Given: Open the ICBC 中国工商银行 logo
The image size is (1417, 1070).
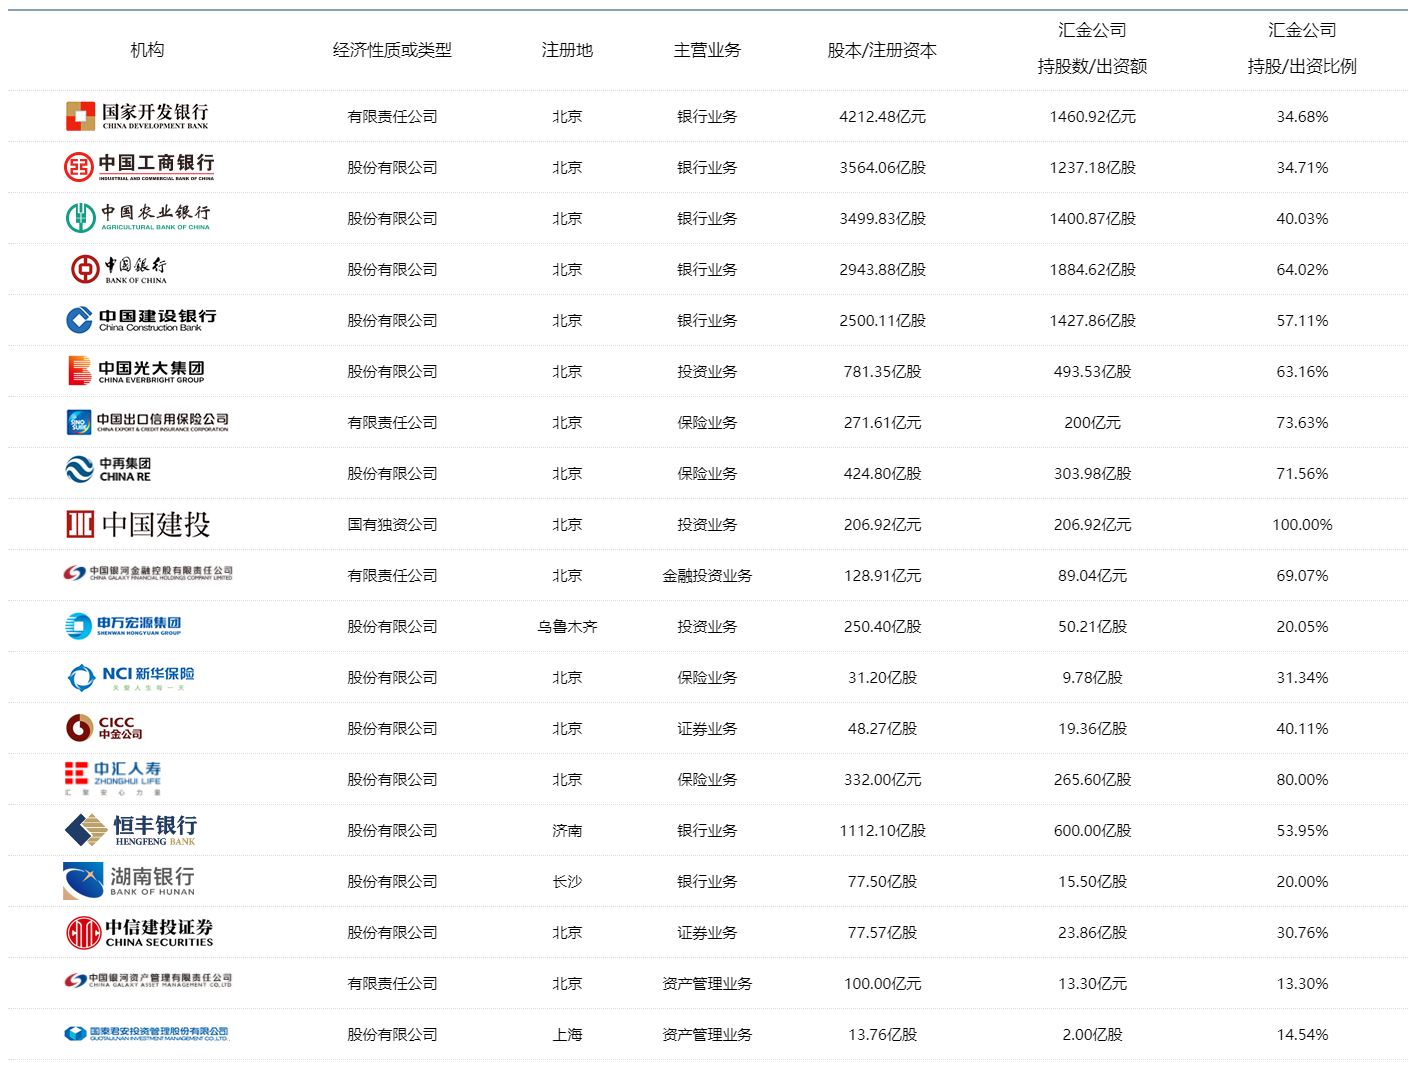Looking at the screenshot, I should pyautogui.click(x=139, y=167).
